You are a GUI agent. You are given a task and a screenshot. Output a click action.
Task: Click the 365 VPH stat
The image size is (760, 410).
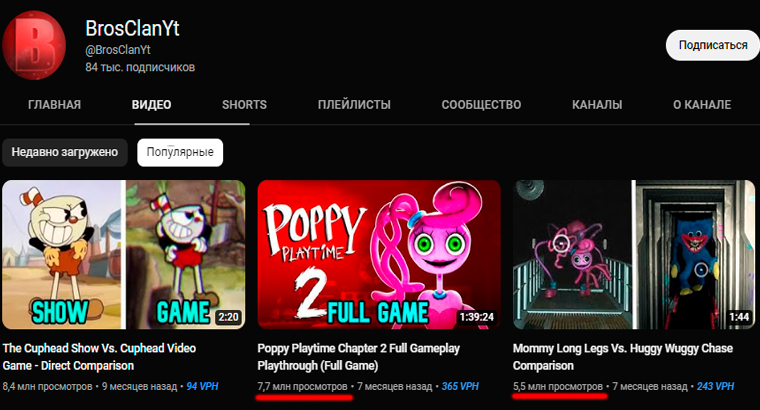pos(460,387)
